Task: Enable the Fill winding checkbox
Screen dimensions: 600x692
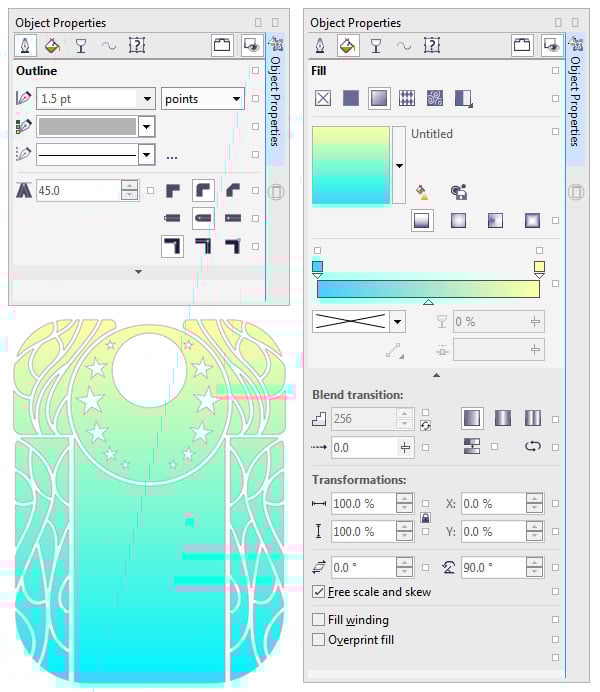Action: (318, 620)
